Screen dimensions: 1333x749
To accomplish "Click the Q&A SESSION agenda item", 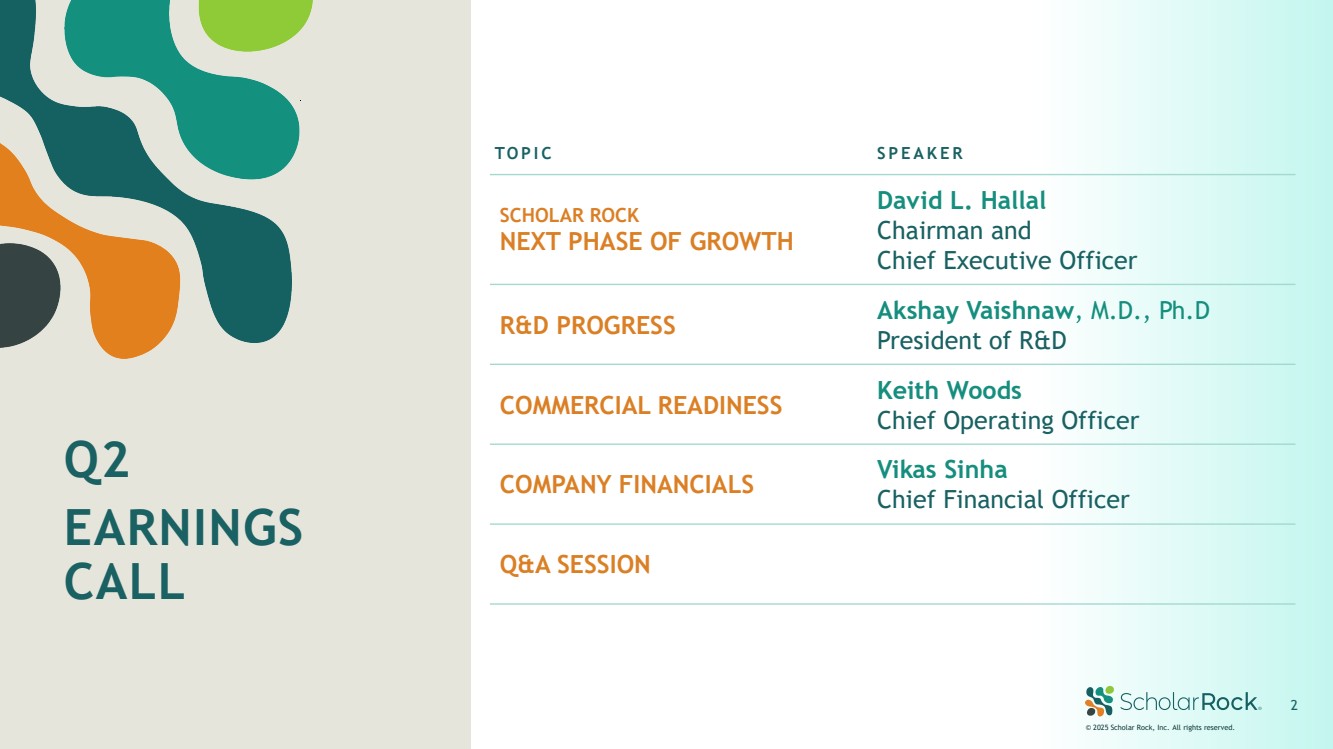I will pos(574,565).
